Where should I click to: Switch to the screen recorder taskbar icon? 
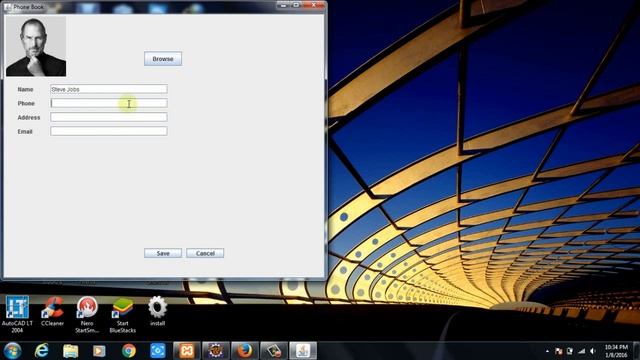(274, 351)
